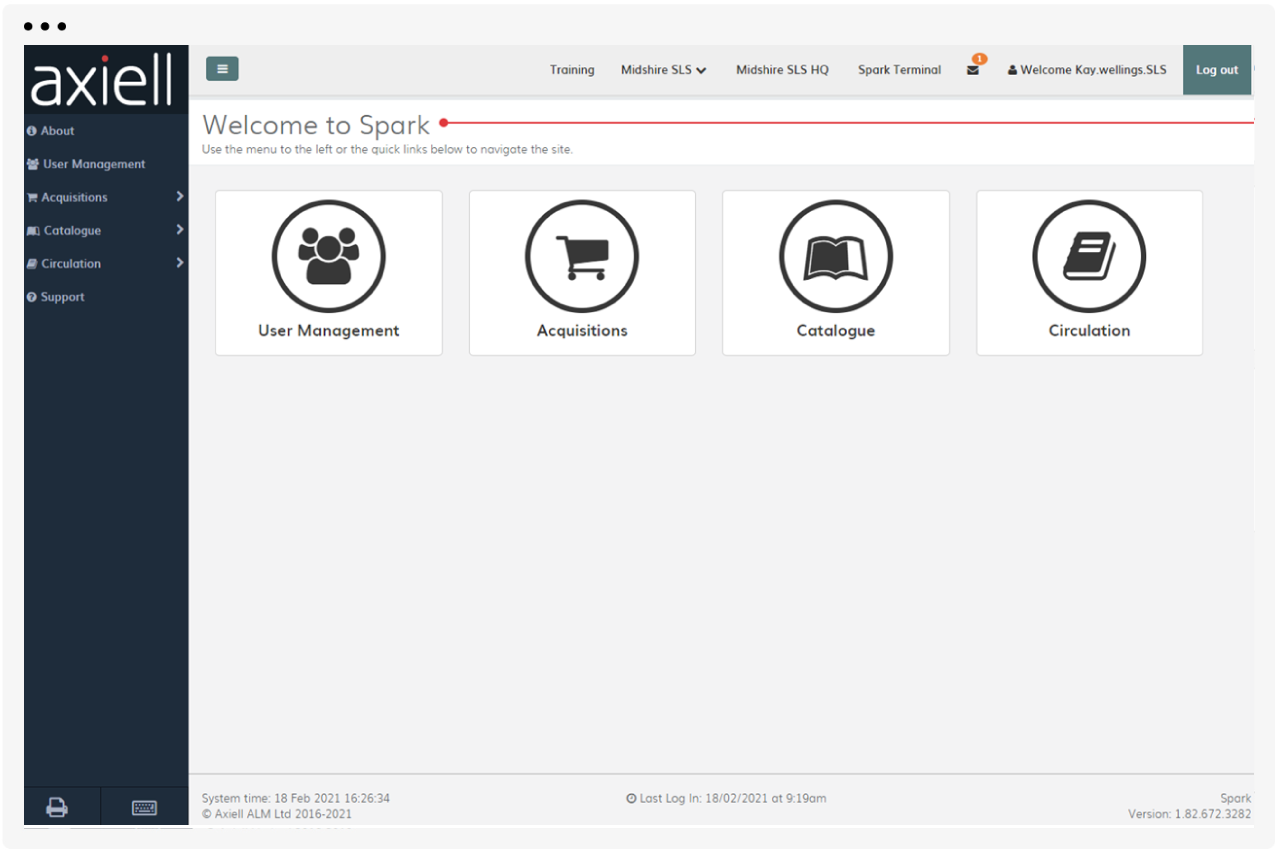The width and height of the screenshot is (1280, 852).
Task: Click the printer icon in sidebar footer
Action: [x=58, y=808]
